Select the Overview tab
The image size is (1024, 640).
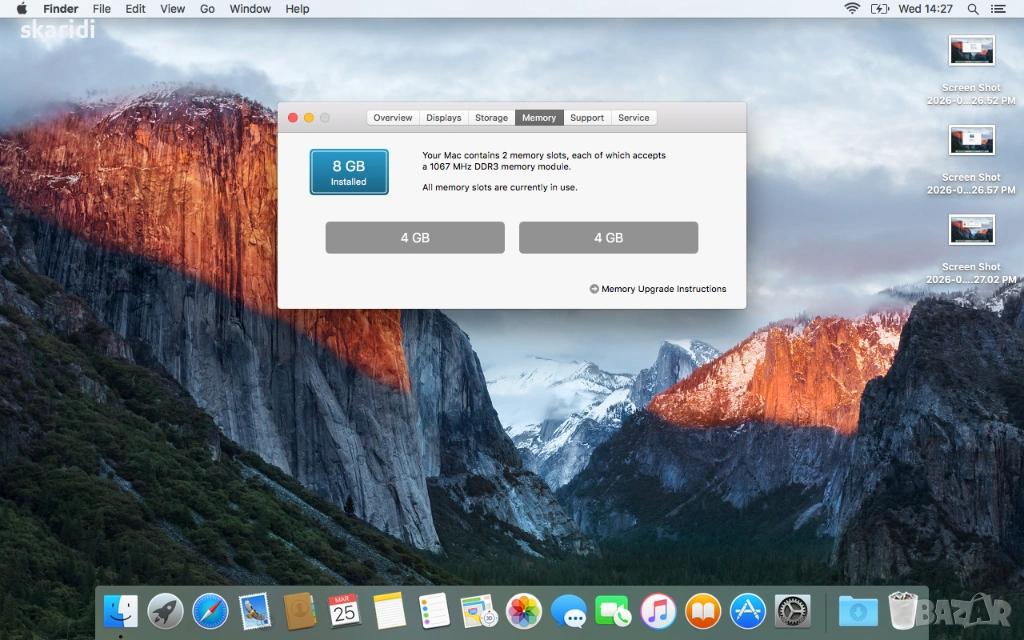pos(393,118)
